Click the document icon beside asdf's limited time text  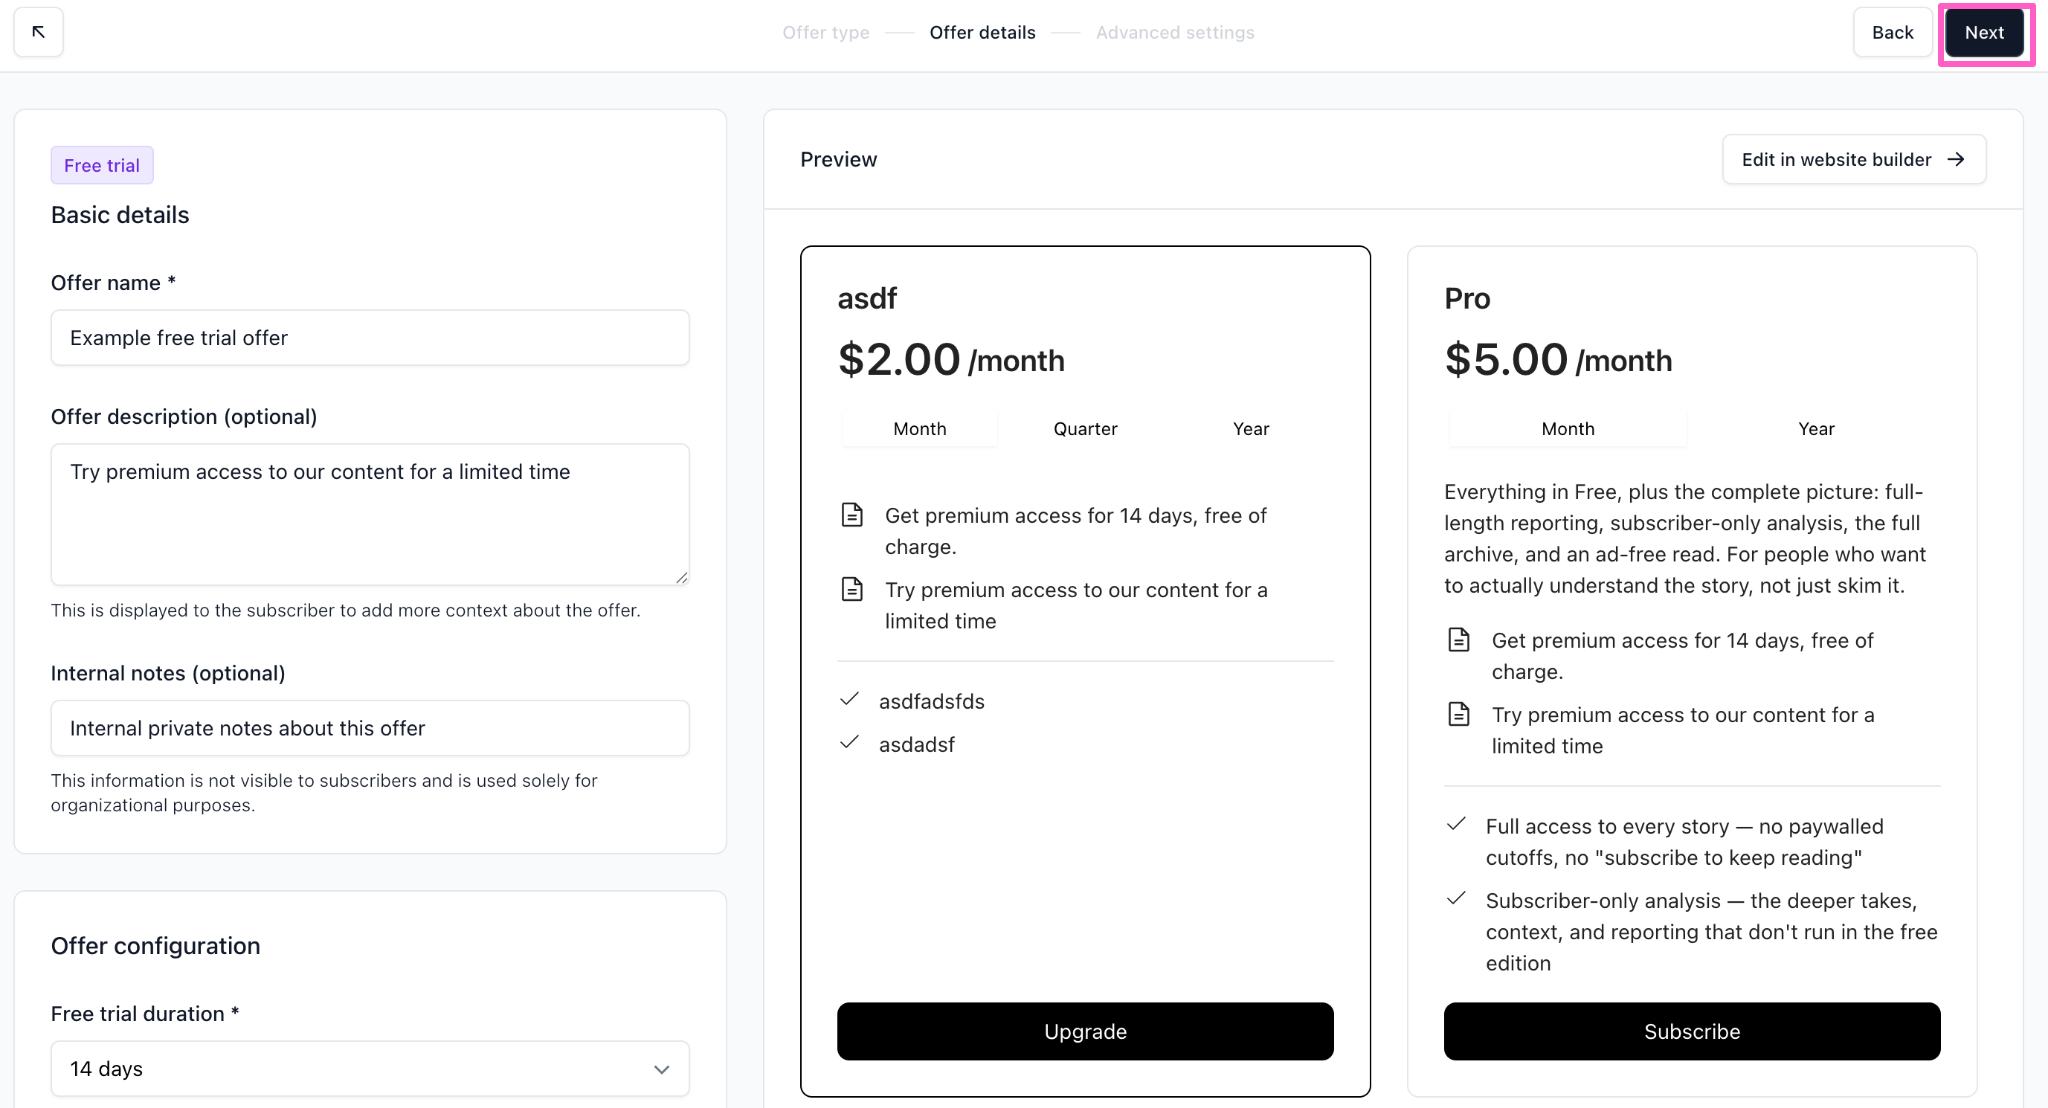pyautogui.click(x=852, y=589)
